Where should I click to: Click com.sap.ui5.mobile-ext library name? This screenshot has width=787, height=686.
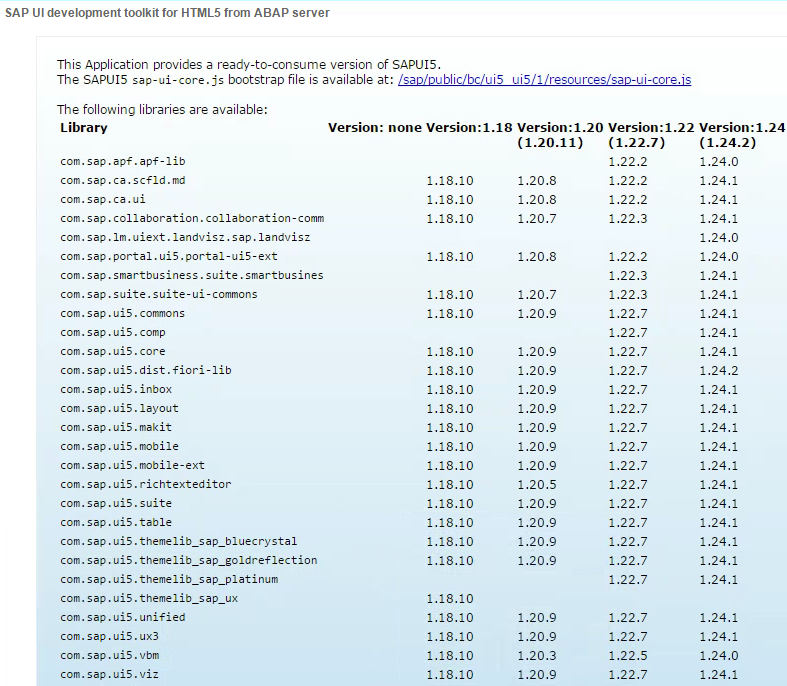(x=133, y=466)
